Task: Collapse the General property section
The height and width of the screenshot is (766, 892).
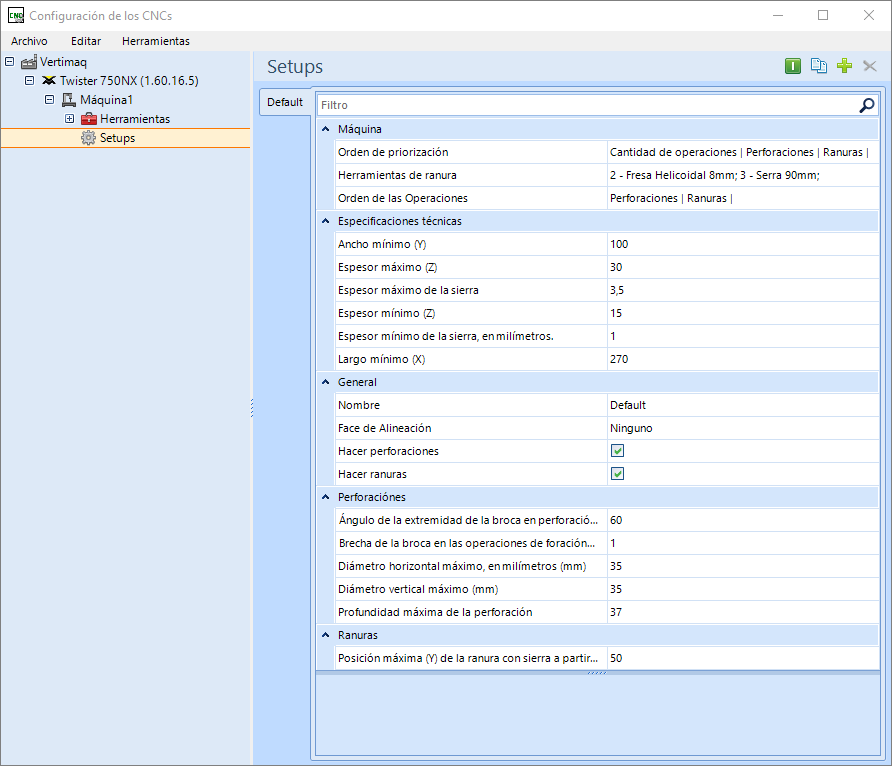Action: pos(325,382)
